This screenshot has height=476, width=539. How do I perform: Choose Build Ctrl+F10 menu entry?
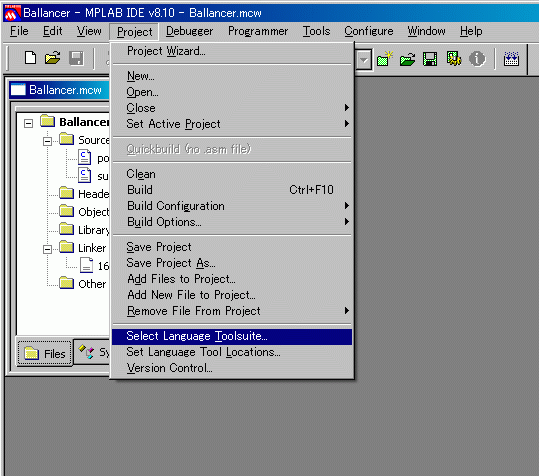click(x=232, y=190)
